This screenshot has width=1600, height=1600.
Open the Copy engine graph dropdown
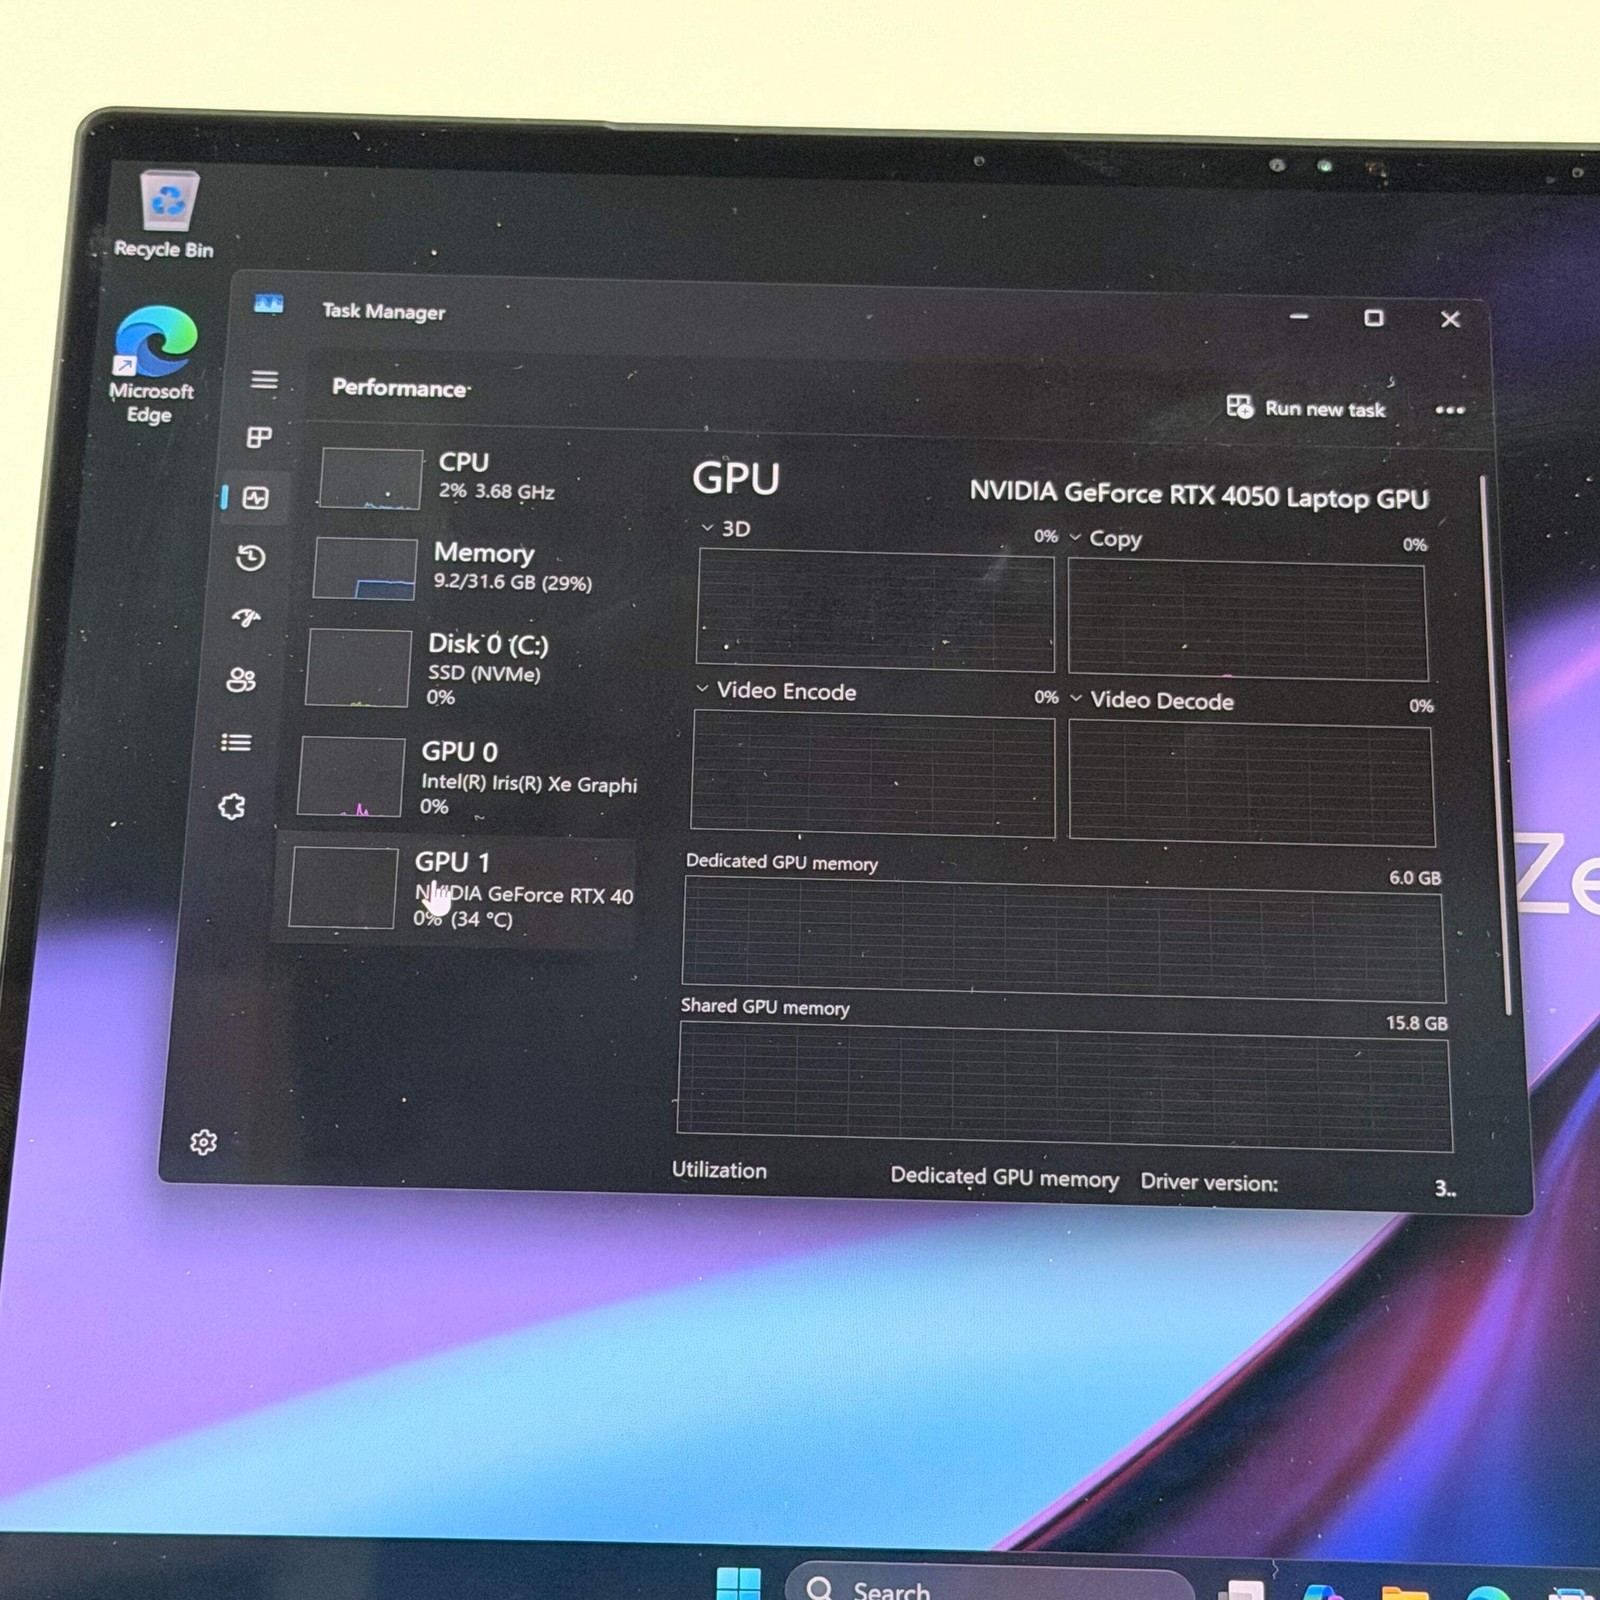pyautogui.click(x=1076, y=537)
